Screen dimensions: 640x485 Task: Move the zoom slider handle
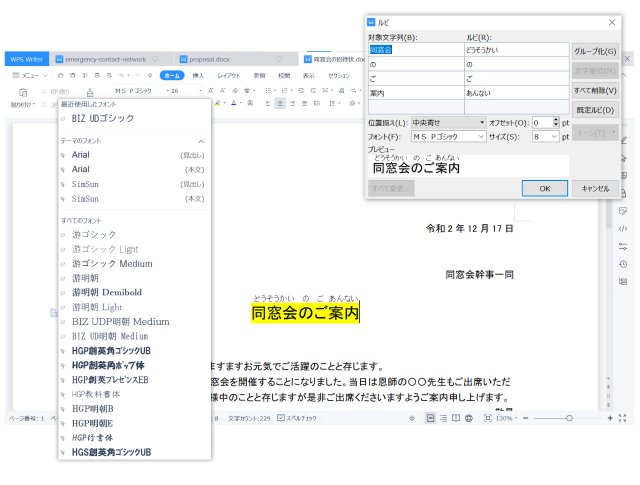tap(569, 418)
